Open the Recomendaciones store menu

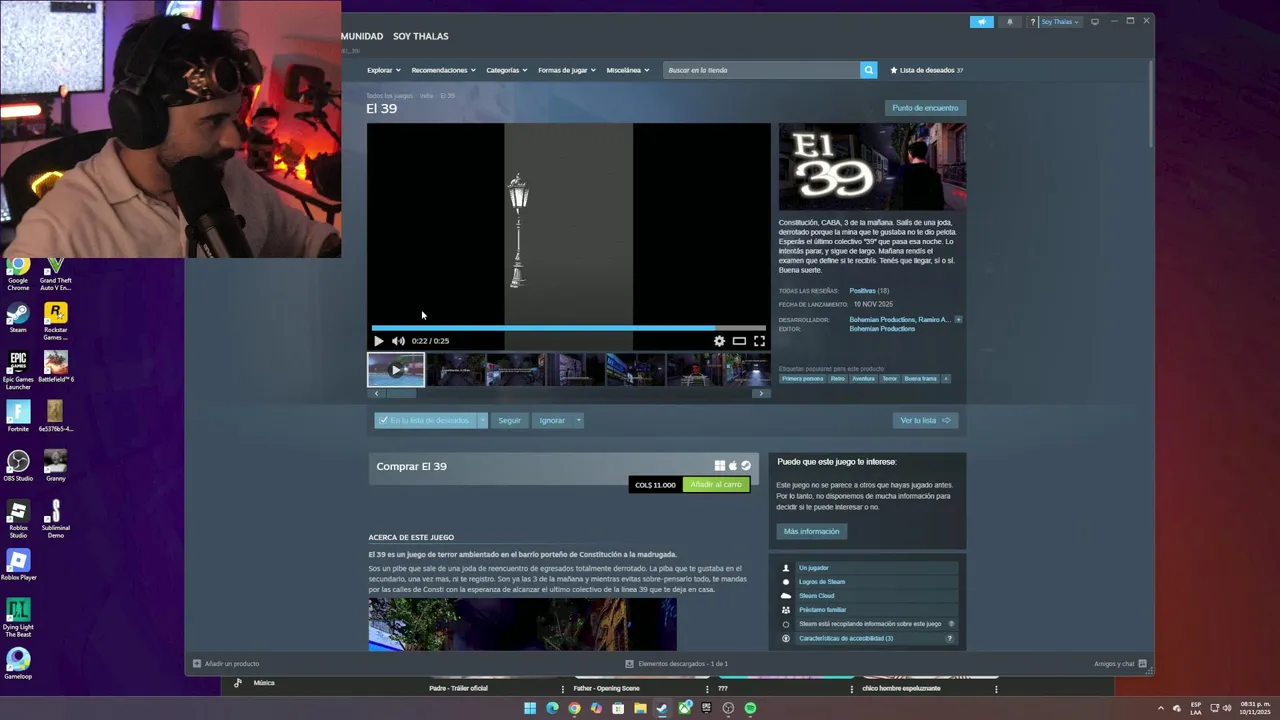(443, 70)
